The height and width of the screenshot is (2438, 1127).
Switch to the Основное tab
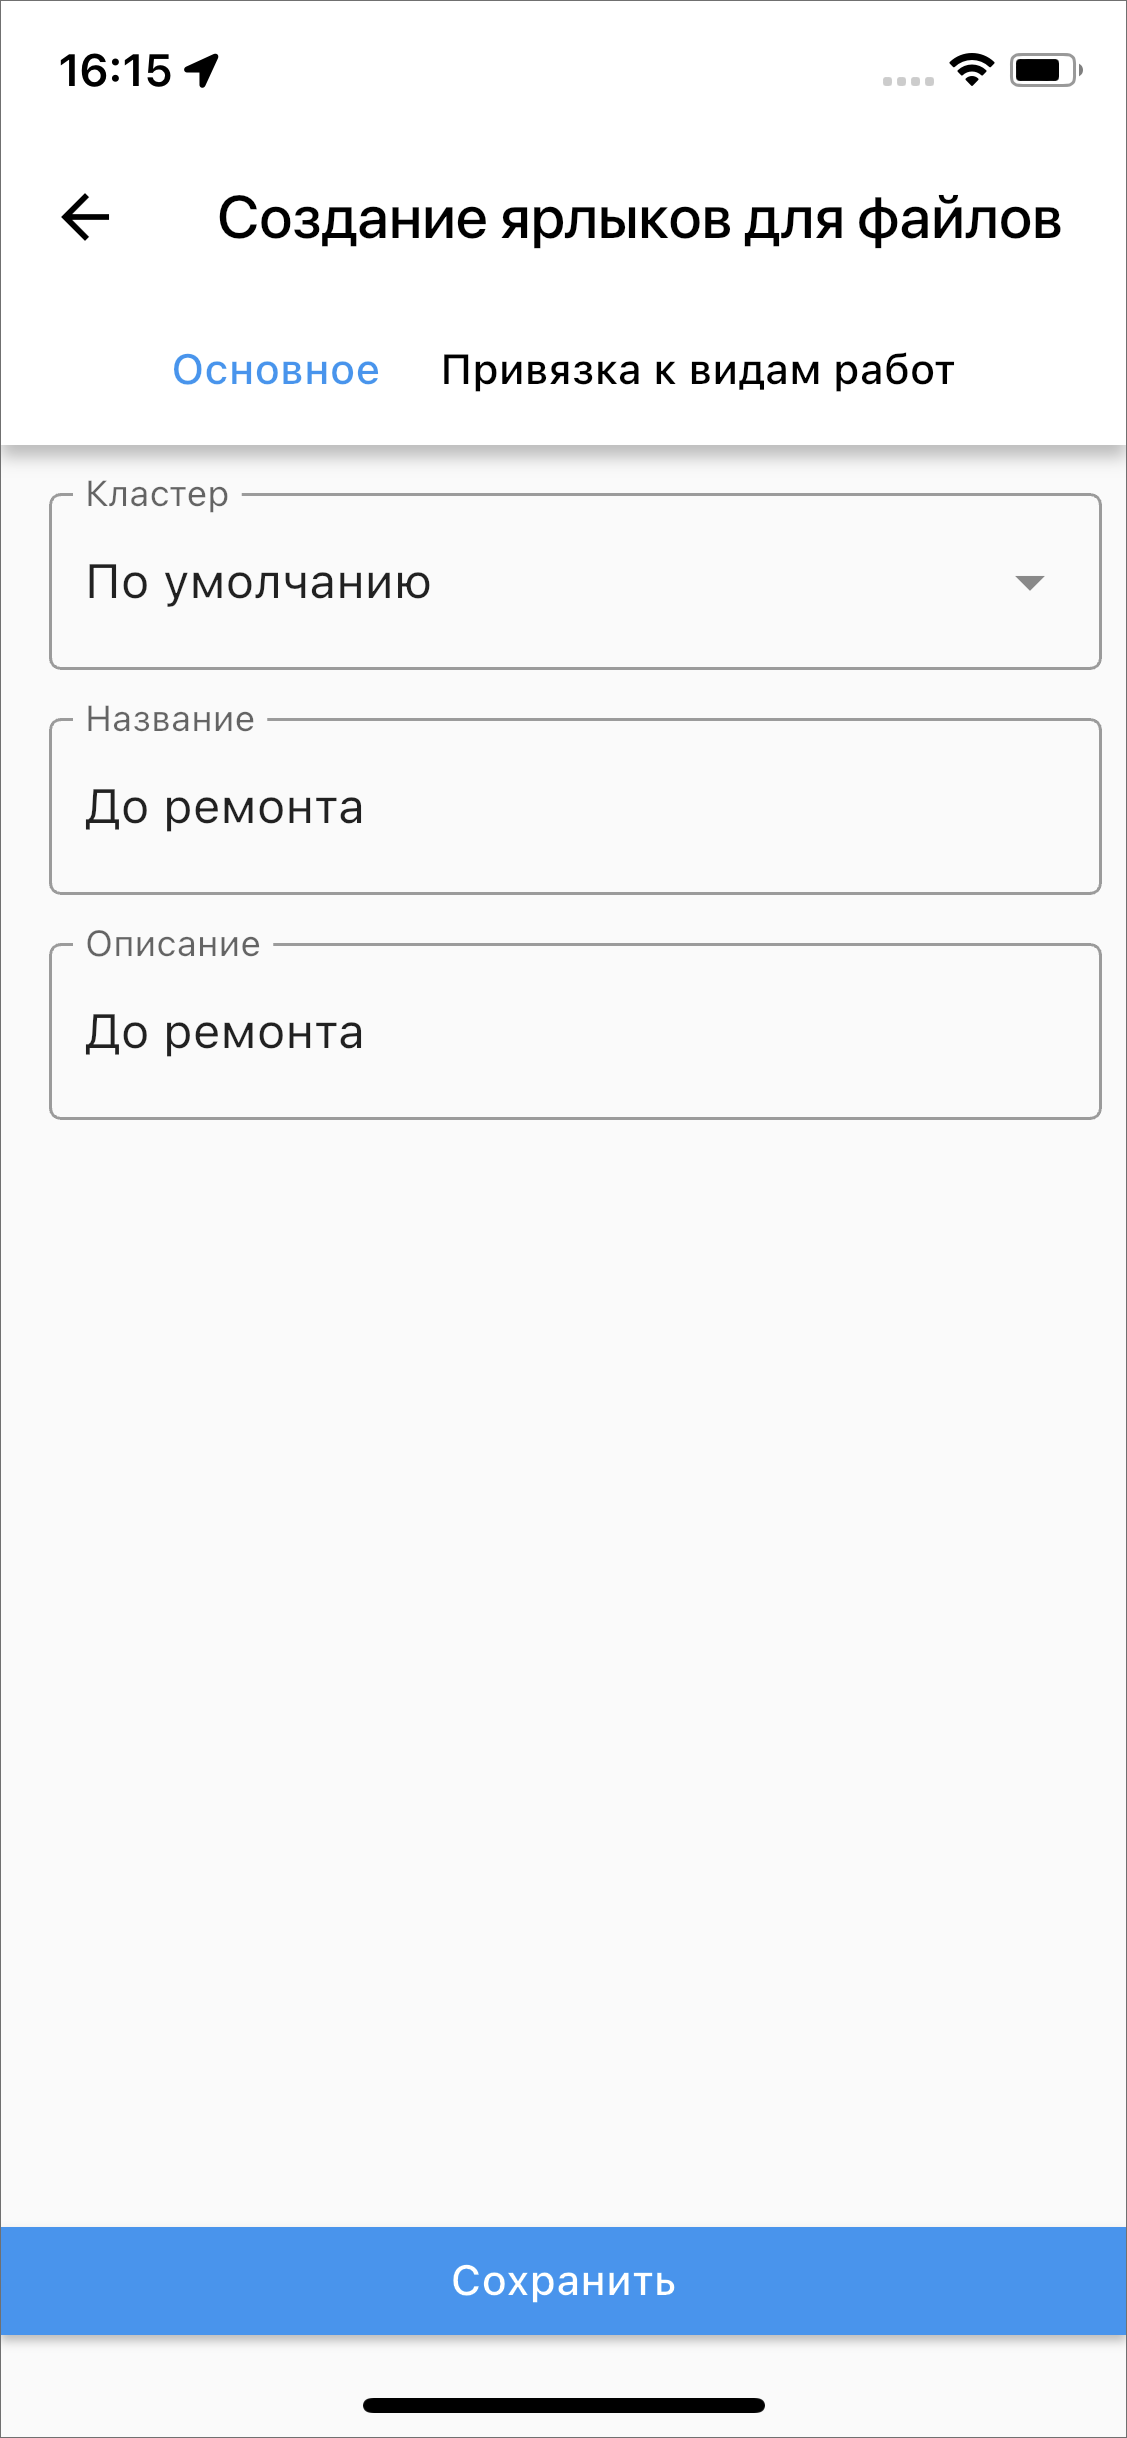(276, 370)
